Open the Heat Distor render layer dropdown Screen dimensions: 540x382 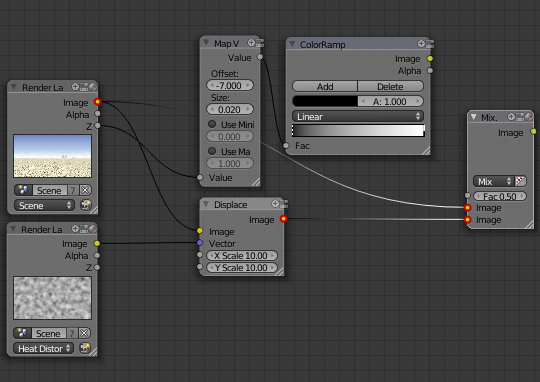tap(44, 348)
